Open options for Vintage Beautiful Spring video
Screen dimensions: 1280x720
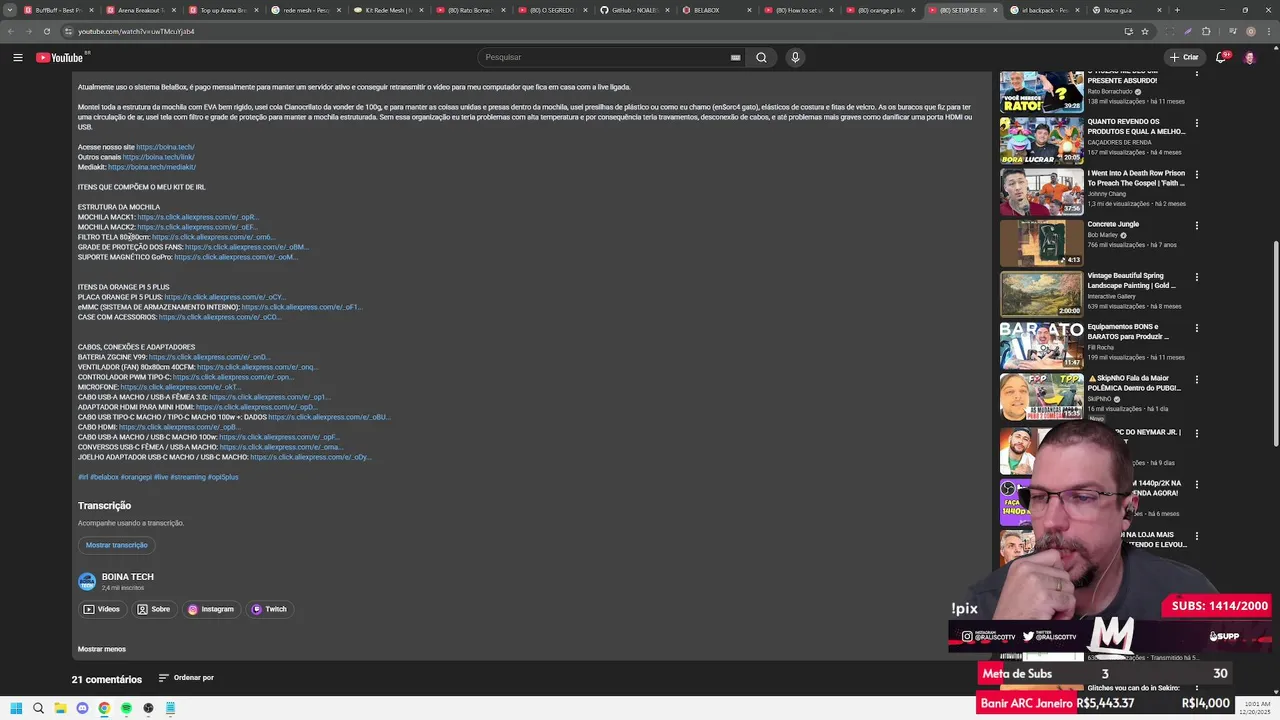click(1196, 277)
